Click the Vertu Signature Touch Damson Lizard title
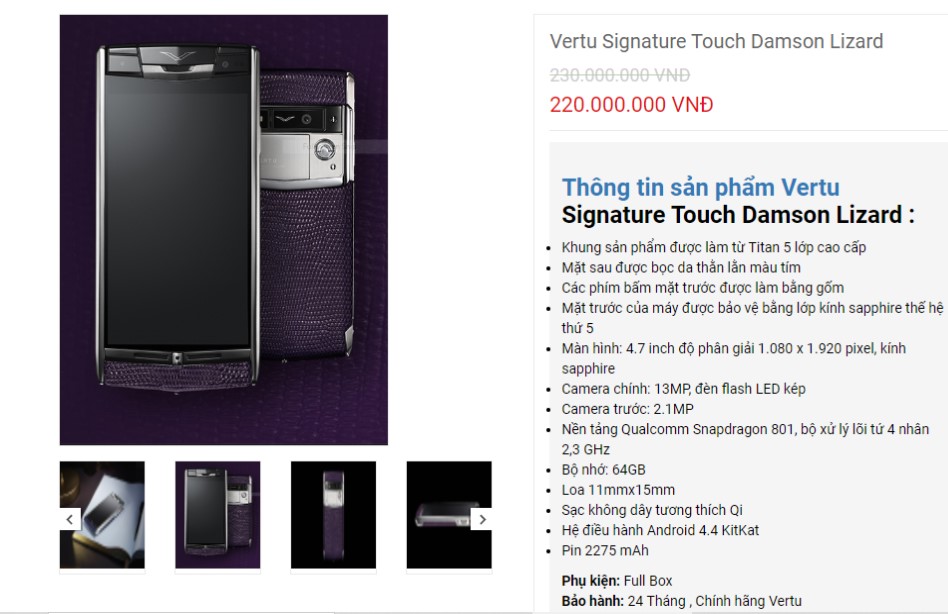 click(716, 41)
